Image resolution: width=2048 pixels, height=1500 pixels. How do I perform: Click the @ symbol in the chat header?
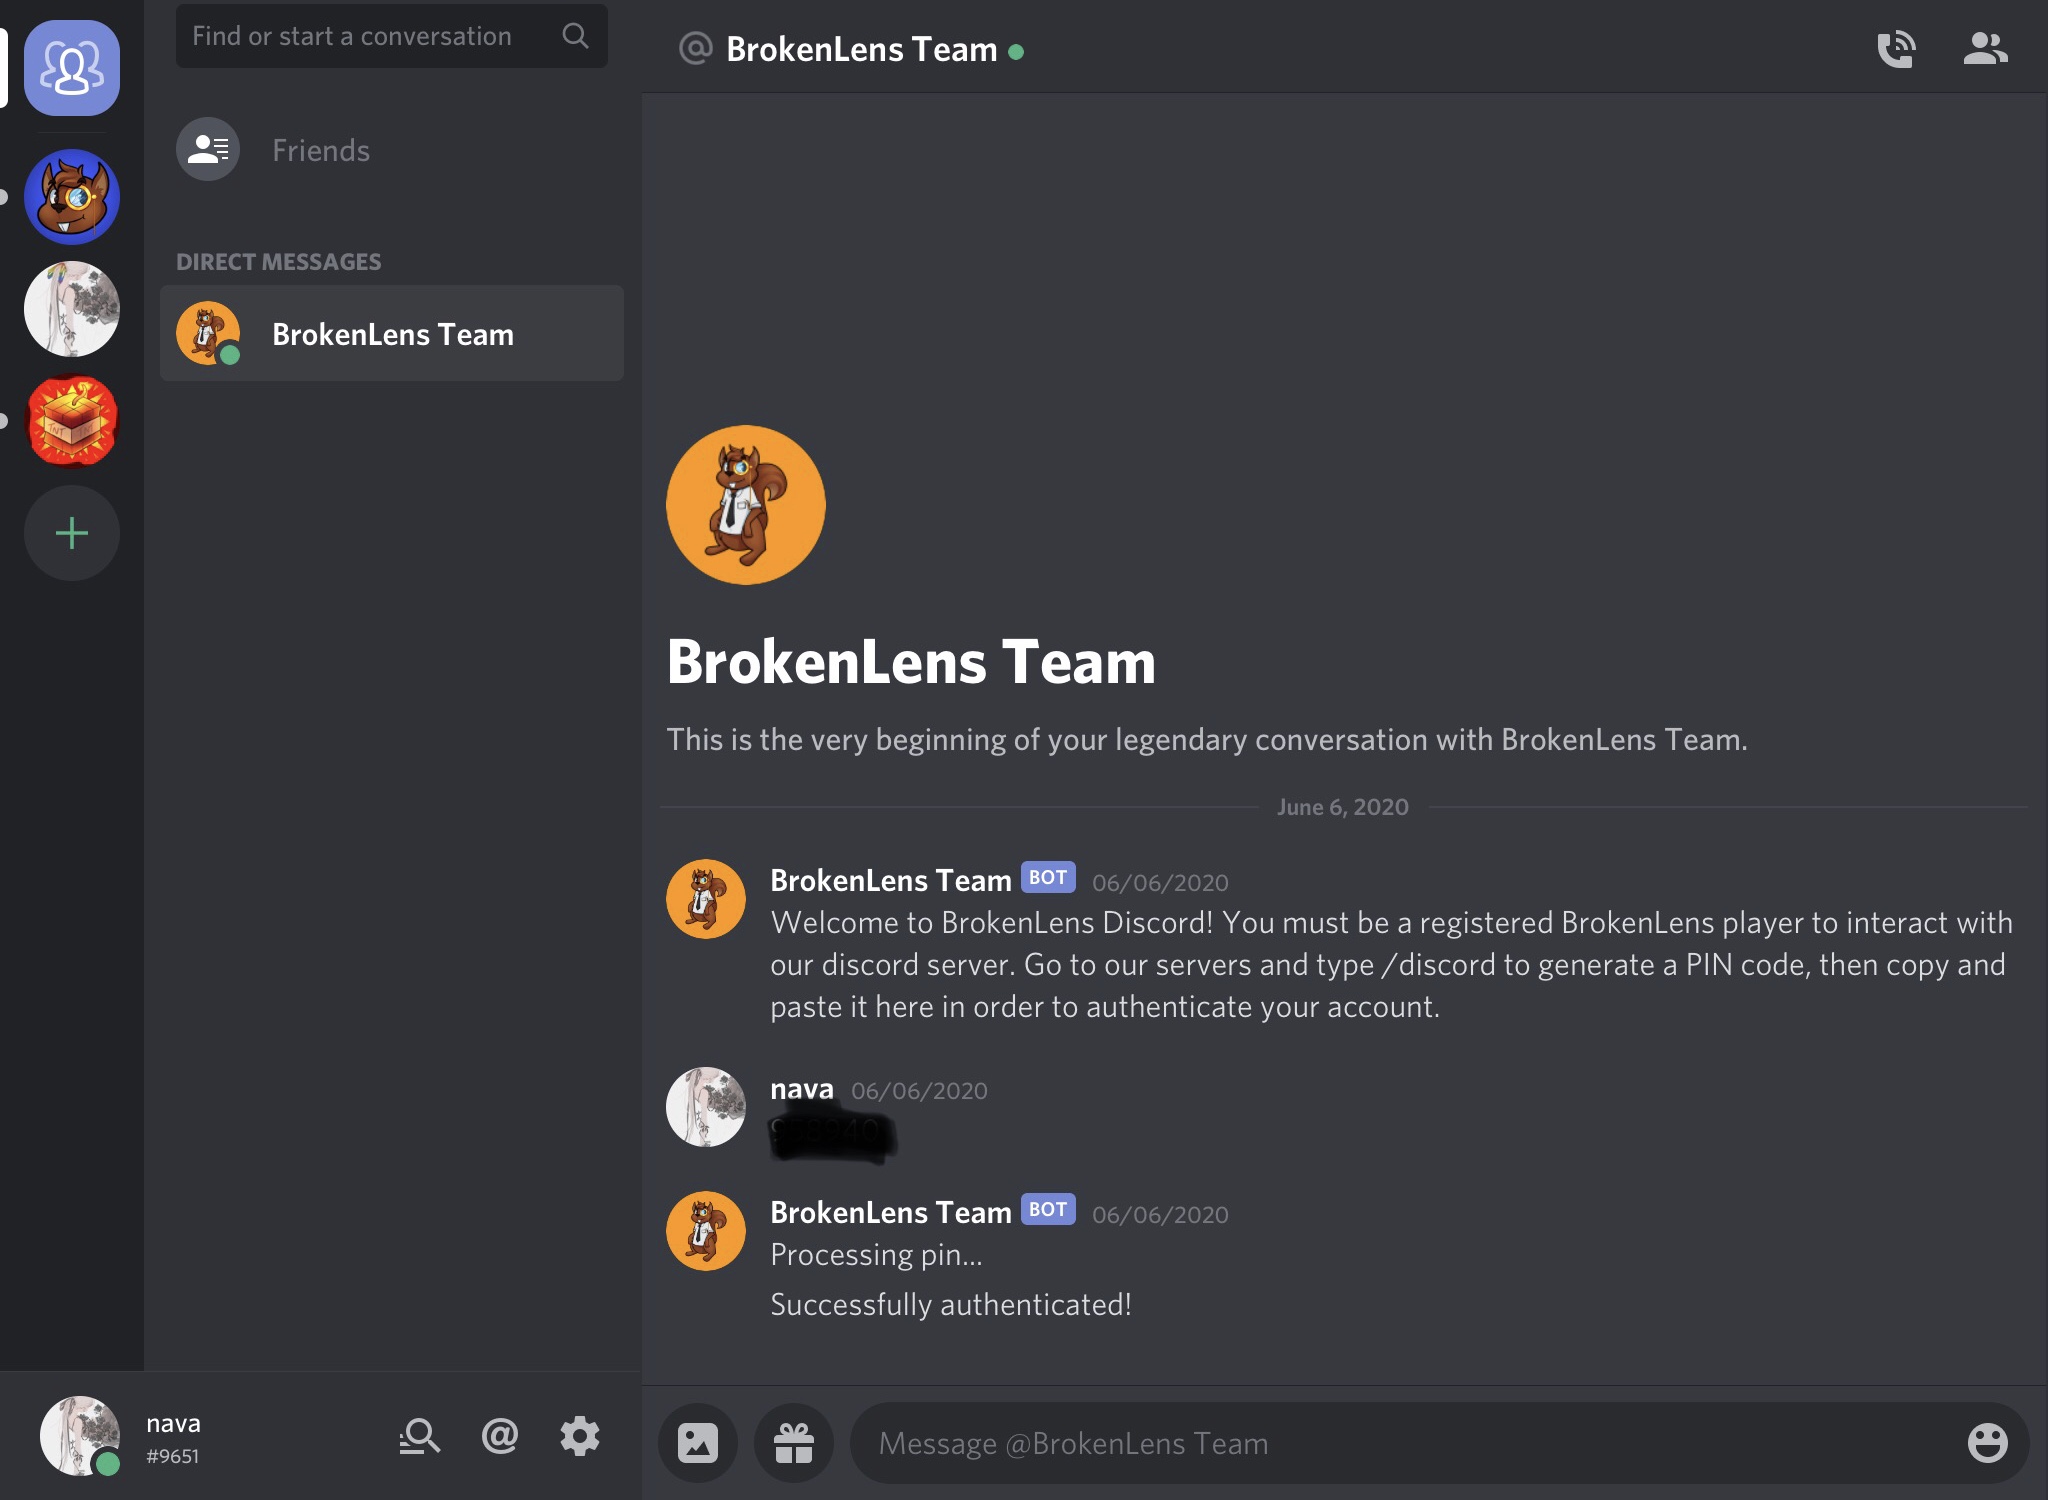[x=695, y=48]
